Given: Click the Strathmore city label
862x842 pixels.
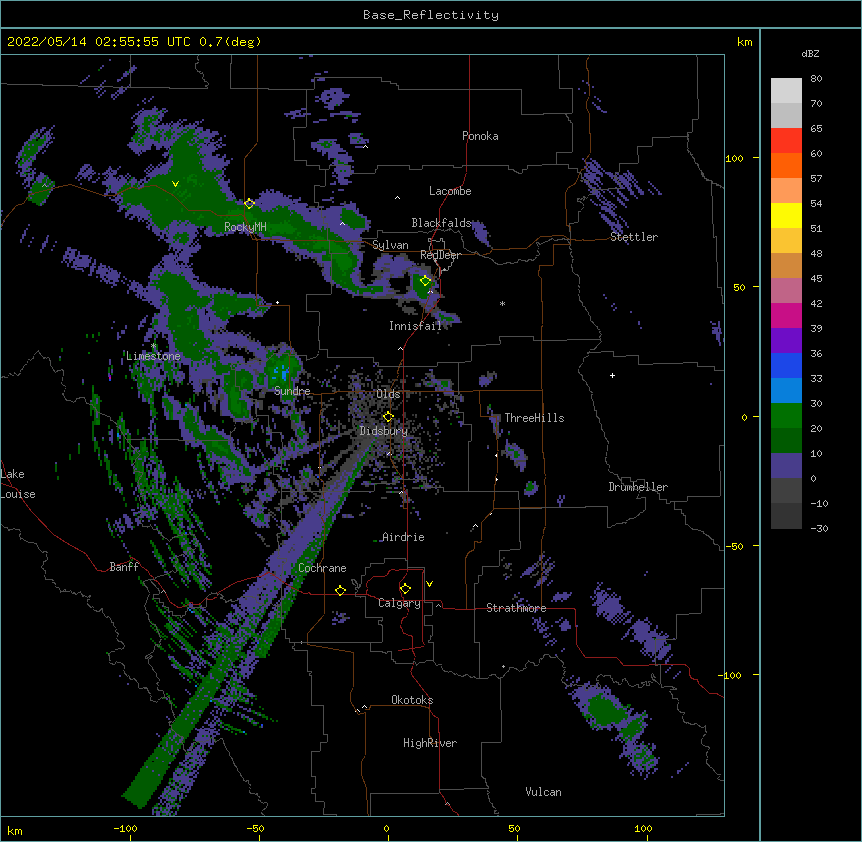Looking at the screenshot, I should (x=516, y=608).
